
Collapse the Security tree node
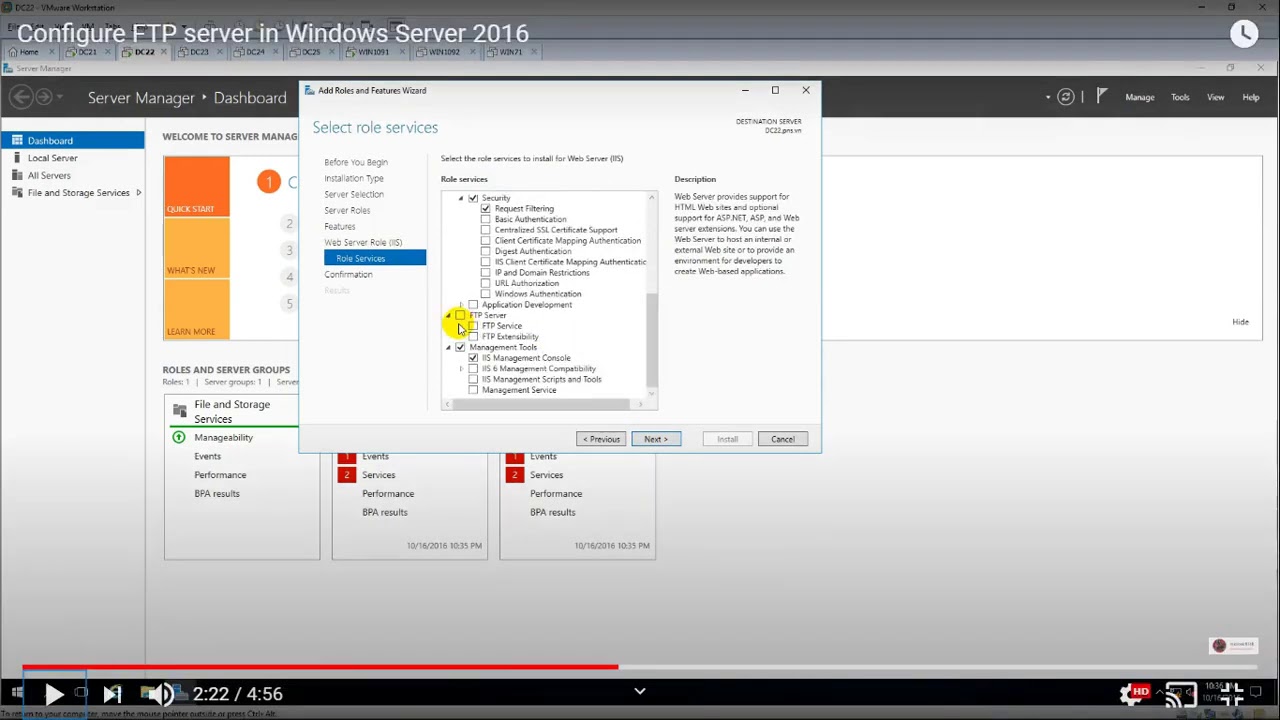pyautogui.click(x=461, y=198)
